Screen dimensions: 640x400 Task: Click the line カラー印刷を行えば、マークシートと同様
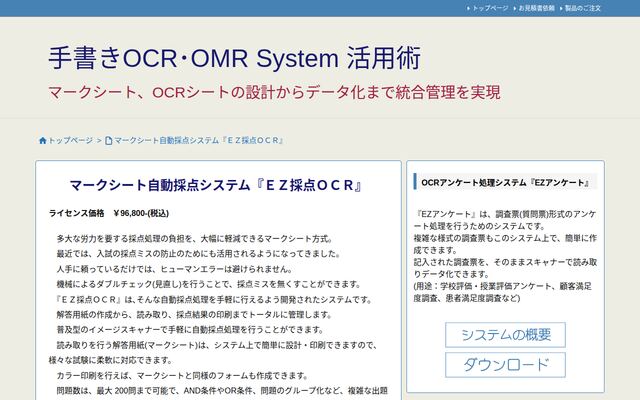(182, 376)
